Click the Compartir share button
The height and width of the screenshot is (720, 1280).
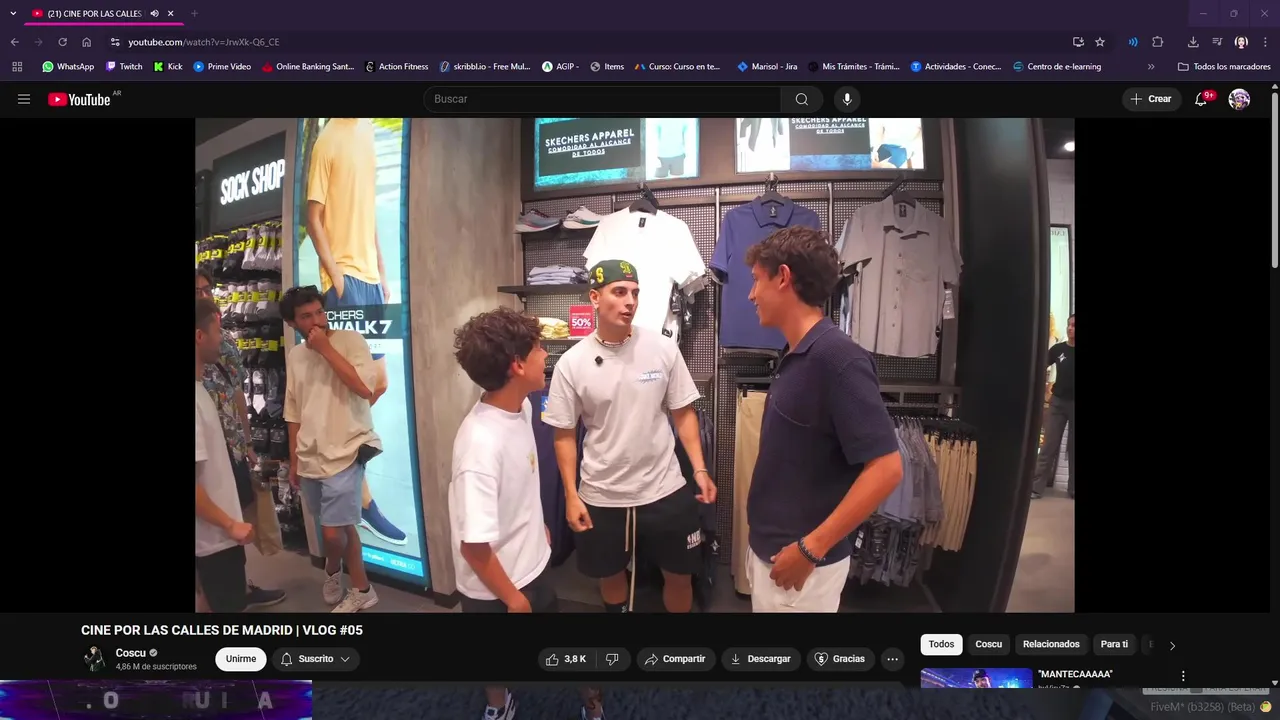pyautogui.click(x=675, y=659)
